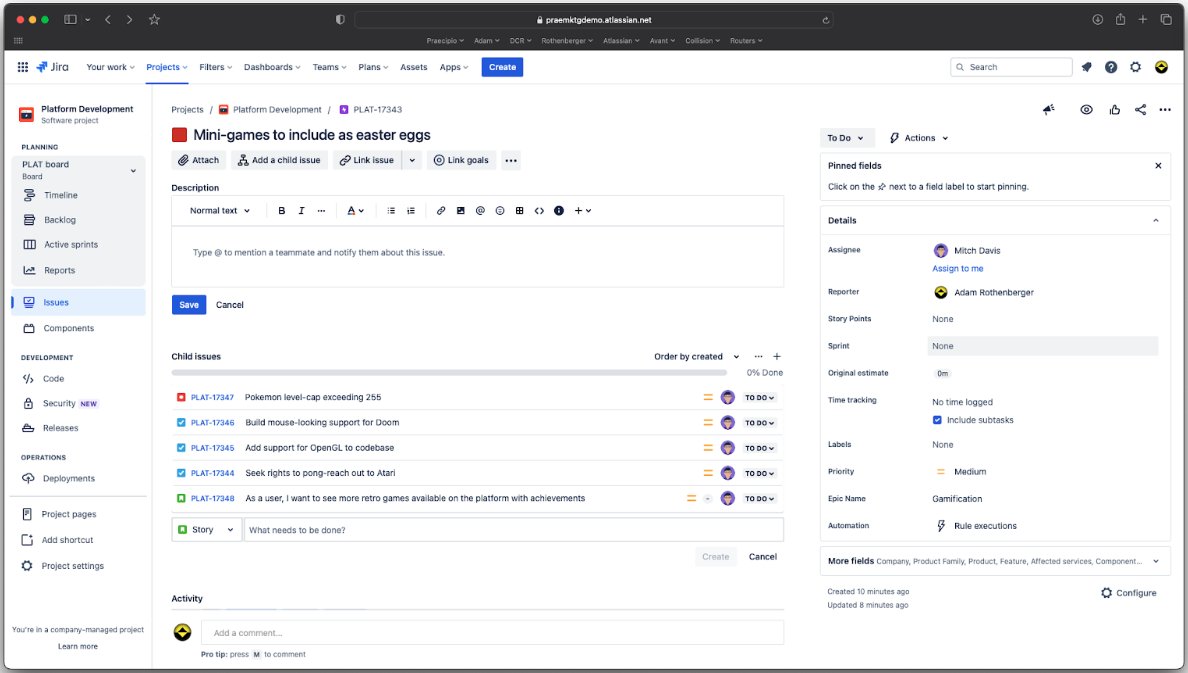
Task: Click the give feedback megaphone icon
Action: pyautogui.click(x=1049, y=109)
